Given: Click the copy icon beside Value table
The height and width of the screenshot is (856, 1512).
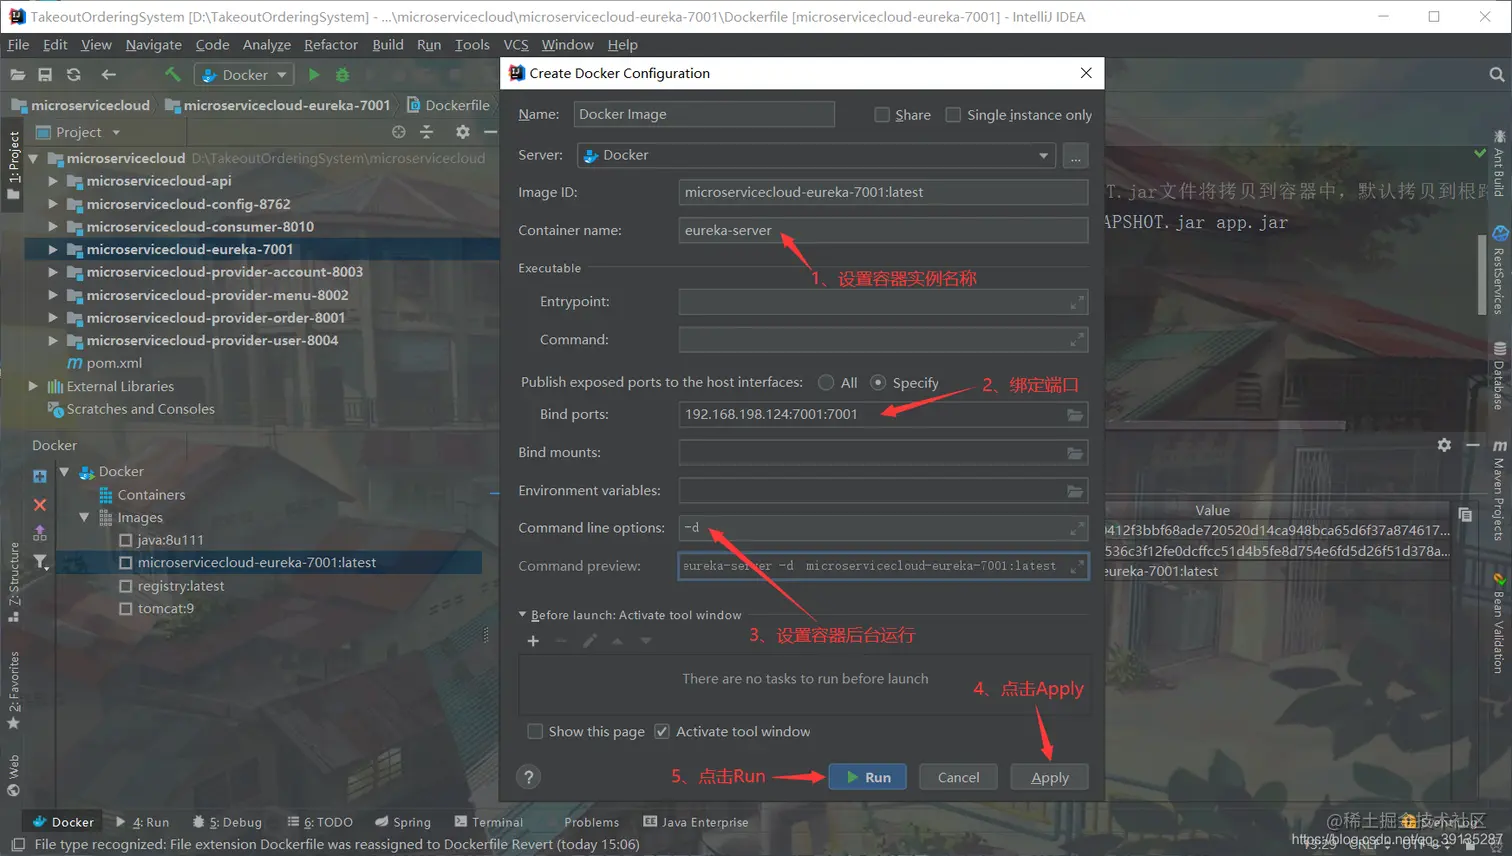Looking at the screenshot, I should (1465, 515).
